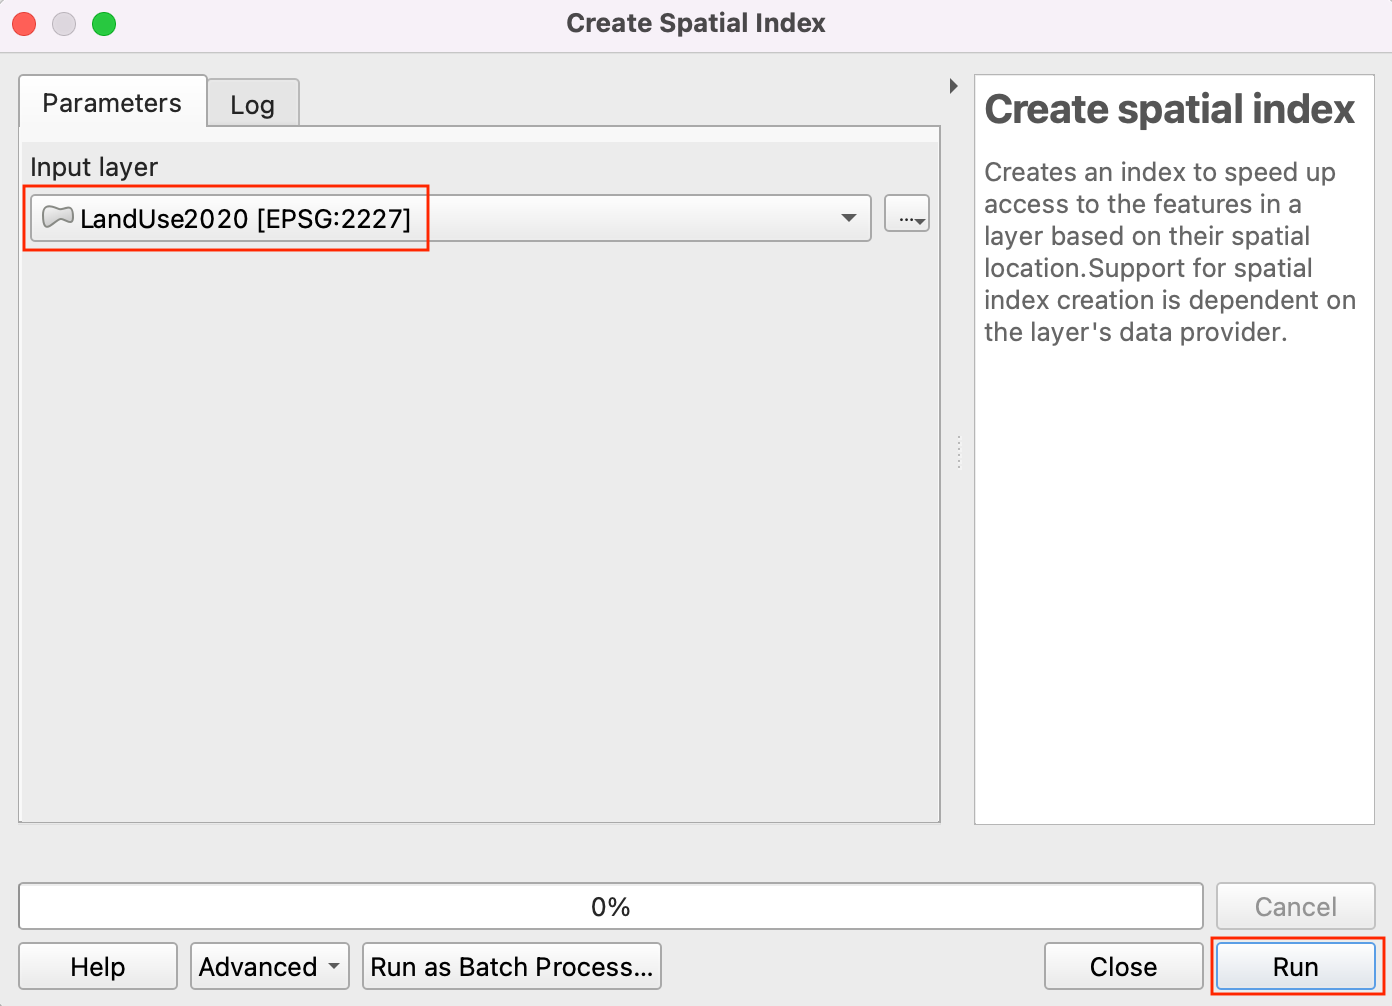Image resolution: width=1392 pixels, height=1006 pixels.
Task: Collapse the help panel arrow
Action: [x=954, y=86]
